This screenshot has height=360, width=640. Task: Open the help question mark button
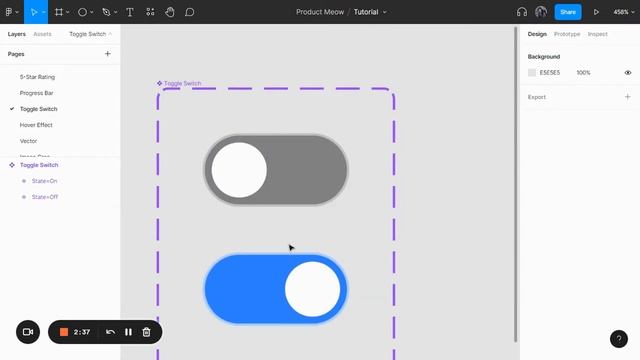tap(619, 339)
